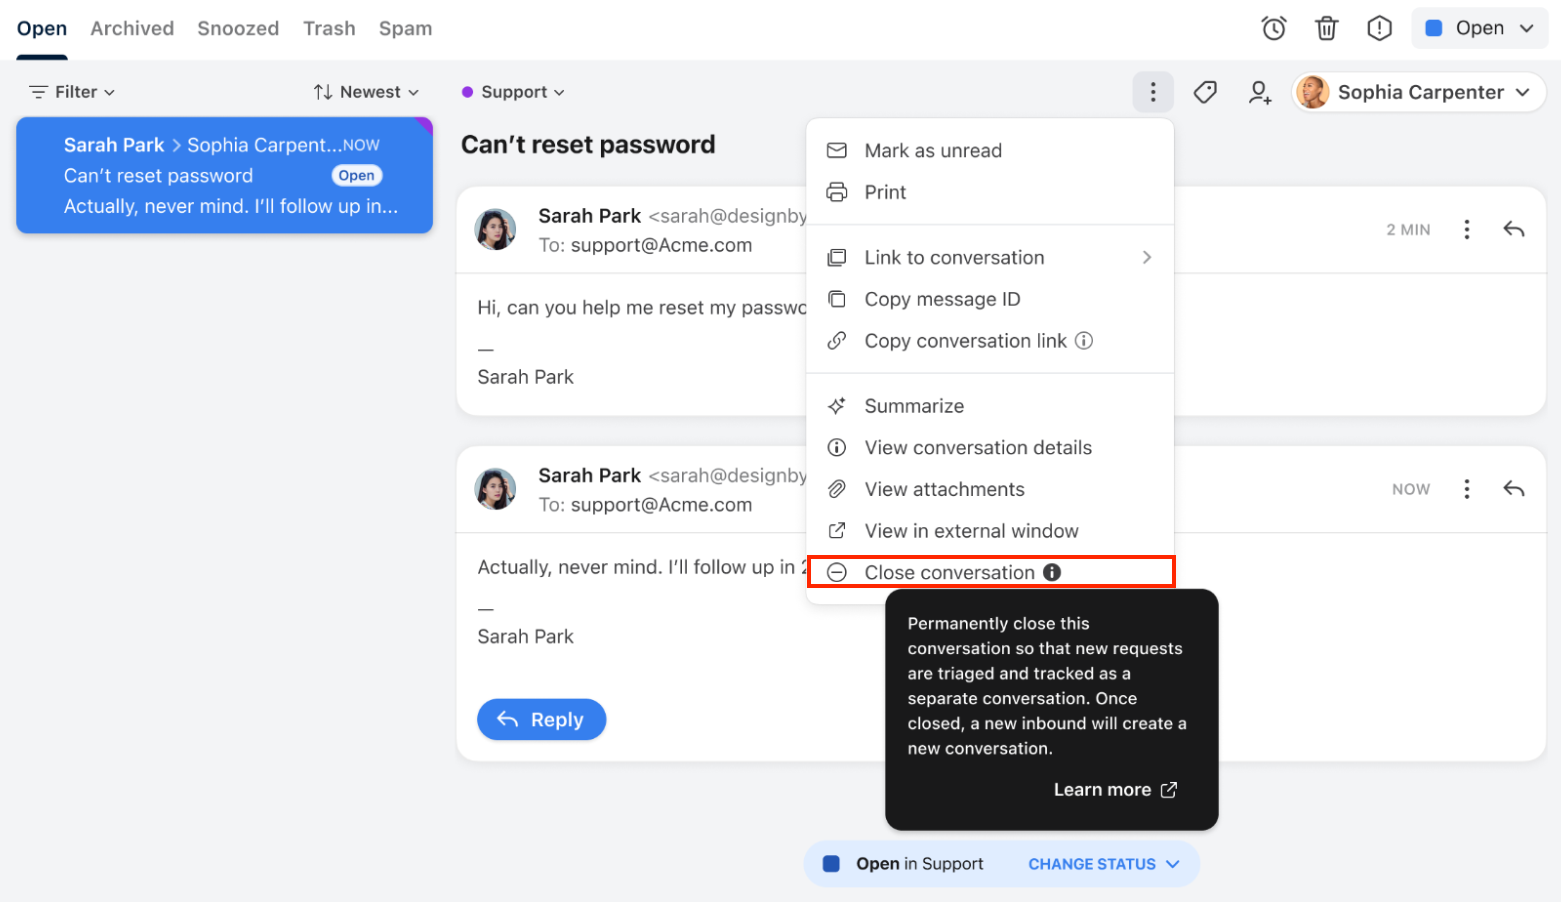Click info icon next to Copy conversation link
The width and height of the screenshot is (1561, 902).
click(1084, 340)
